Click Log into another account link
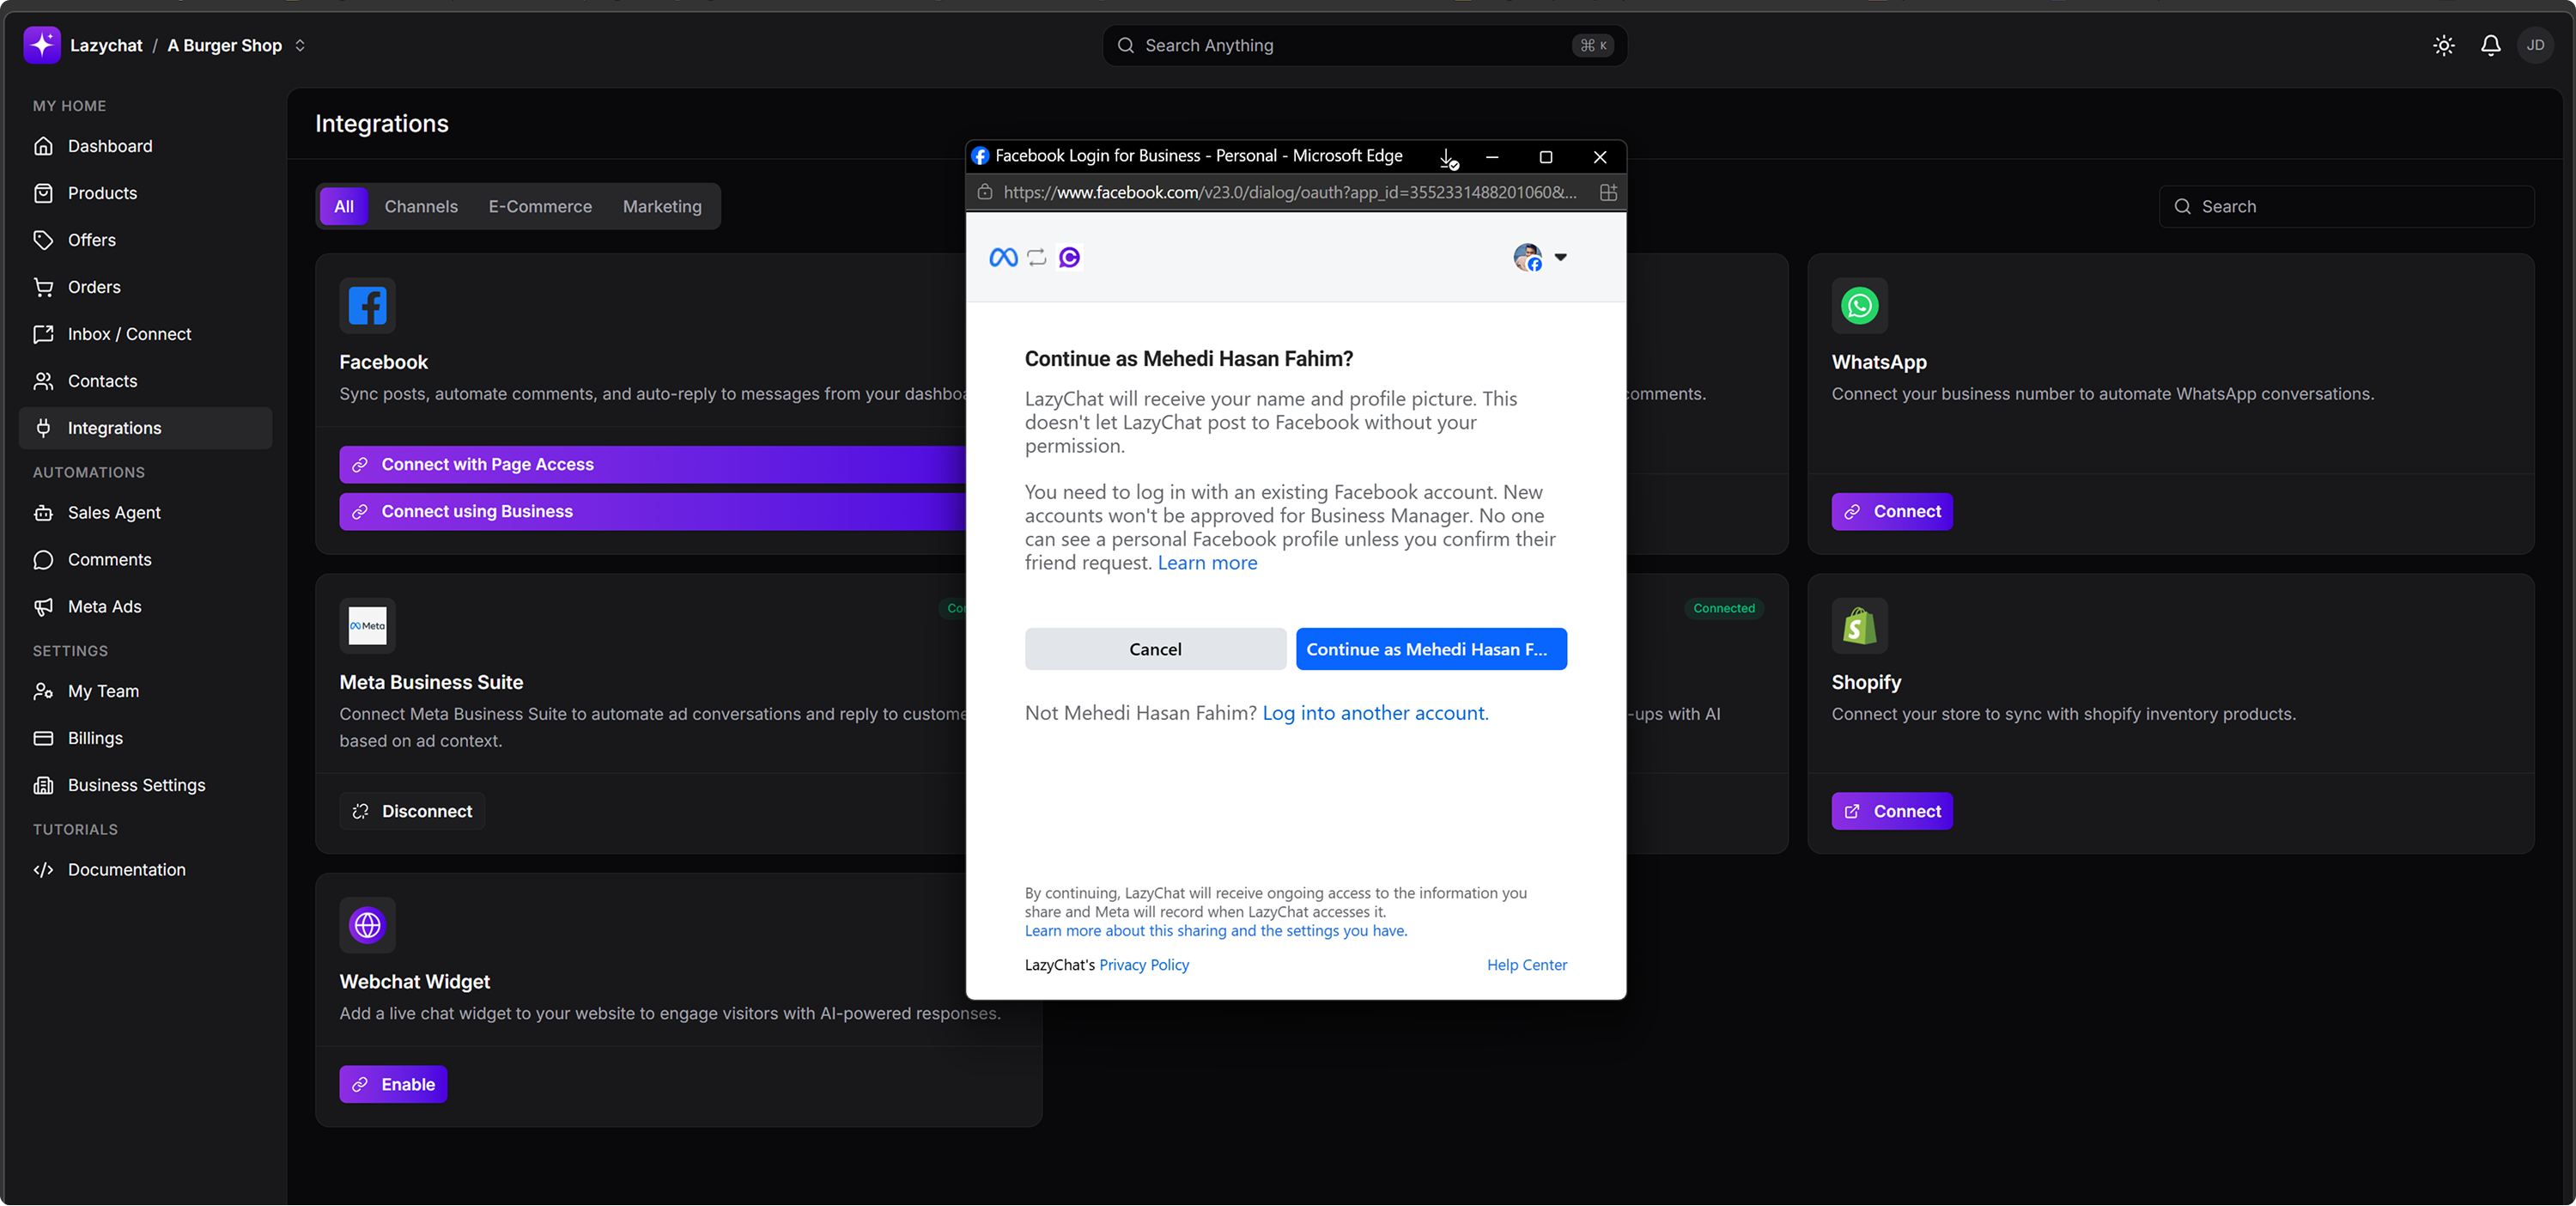 (x=1375, y=713)
